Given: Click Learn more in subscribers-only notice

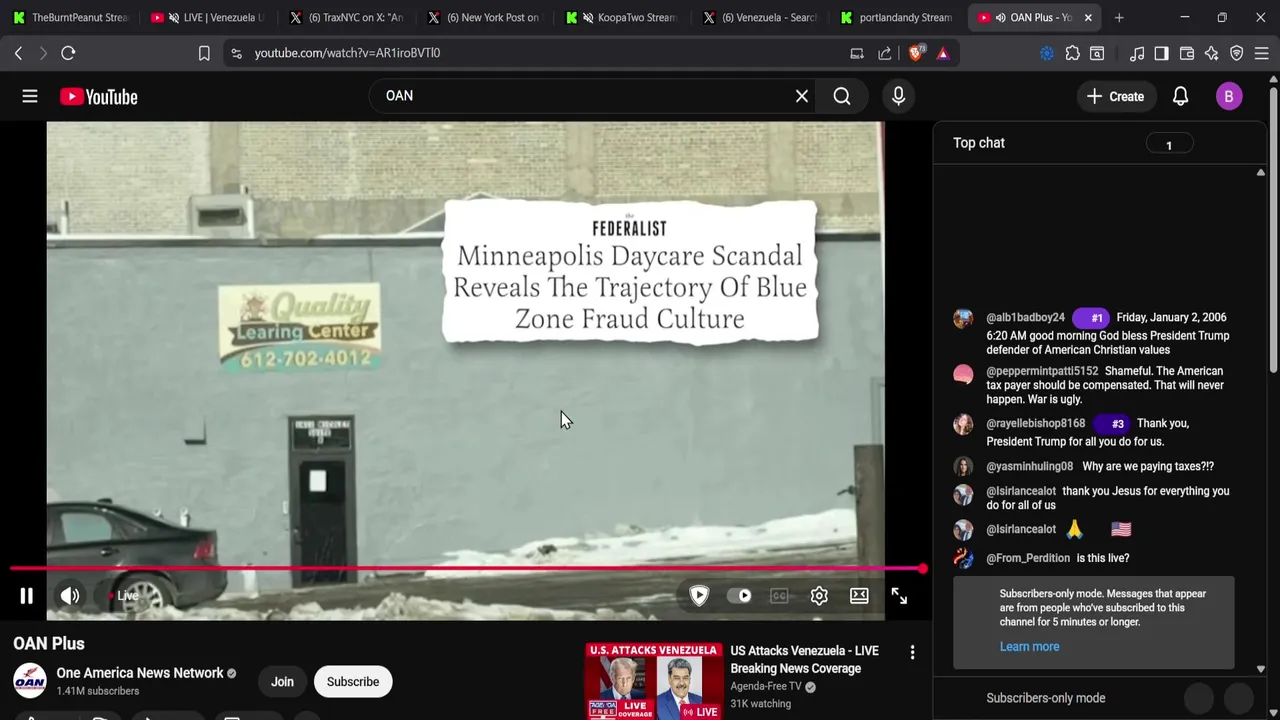Looking at the screenshot, I should coord(1029,647).
